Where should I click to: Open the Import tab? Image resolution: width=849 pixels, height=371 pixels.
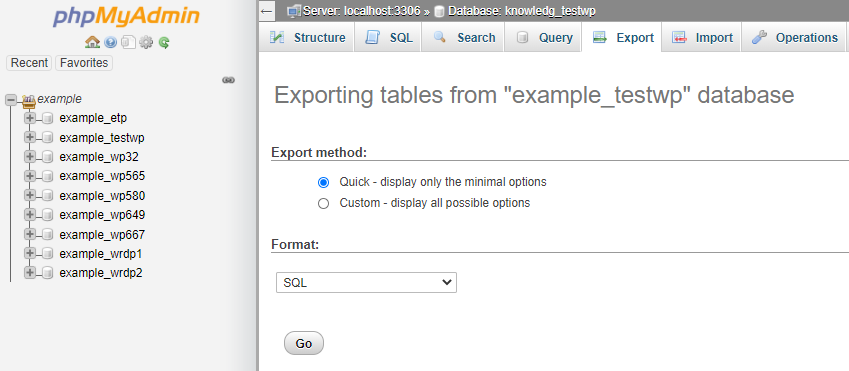point(701,37)
